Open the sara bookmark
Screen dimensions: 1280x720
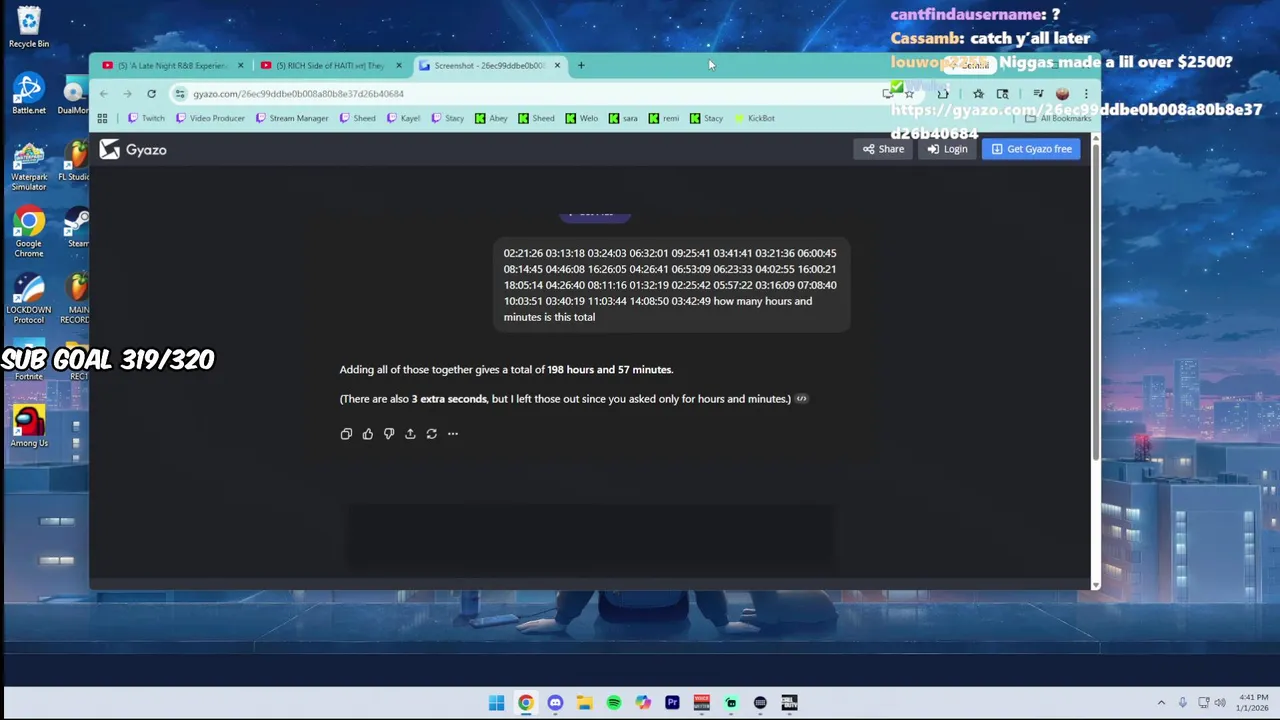[x=623, y=118]
